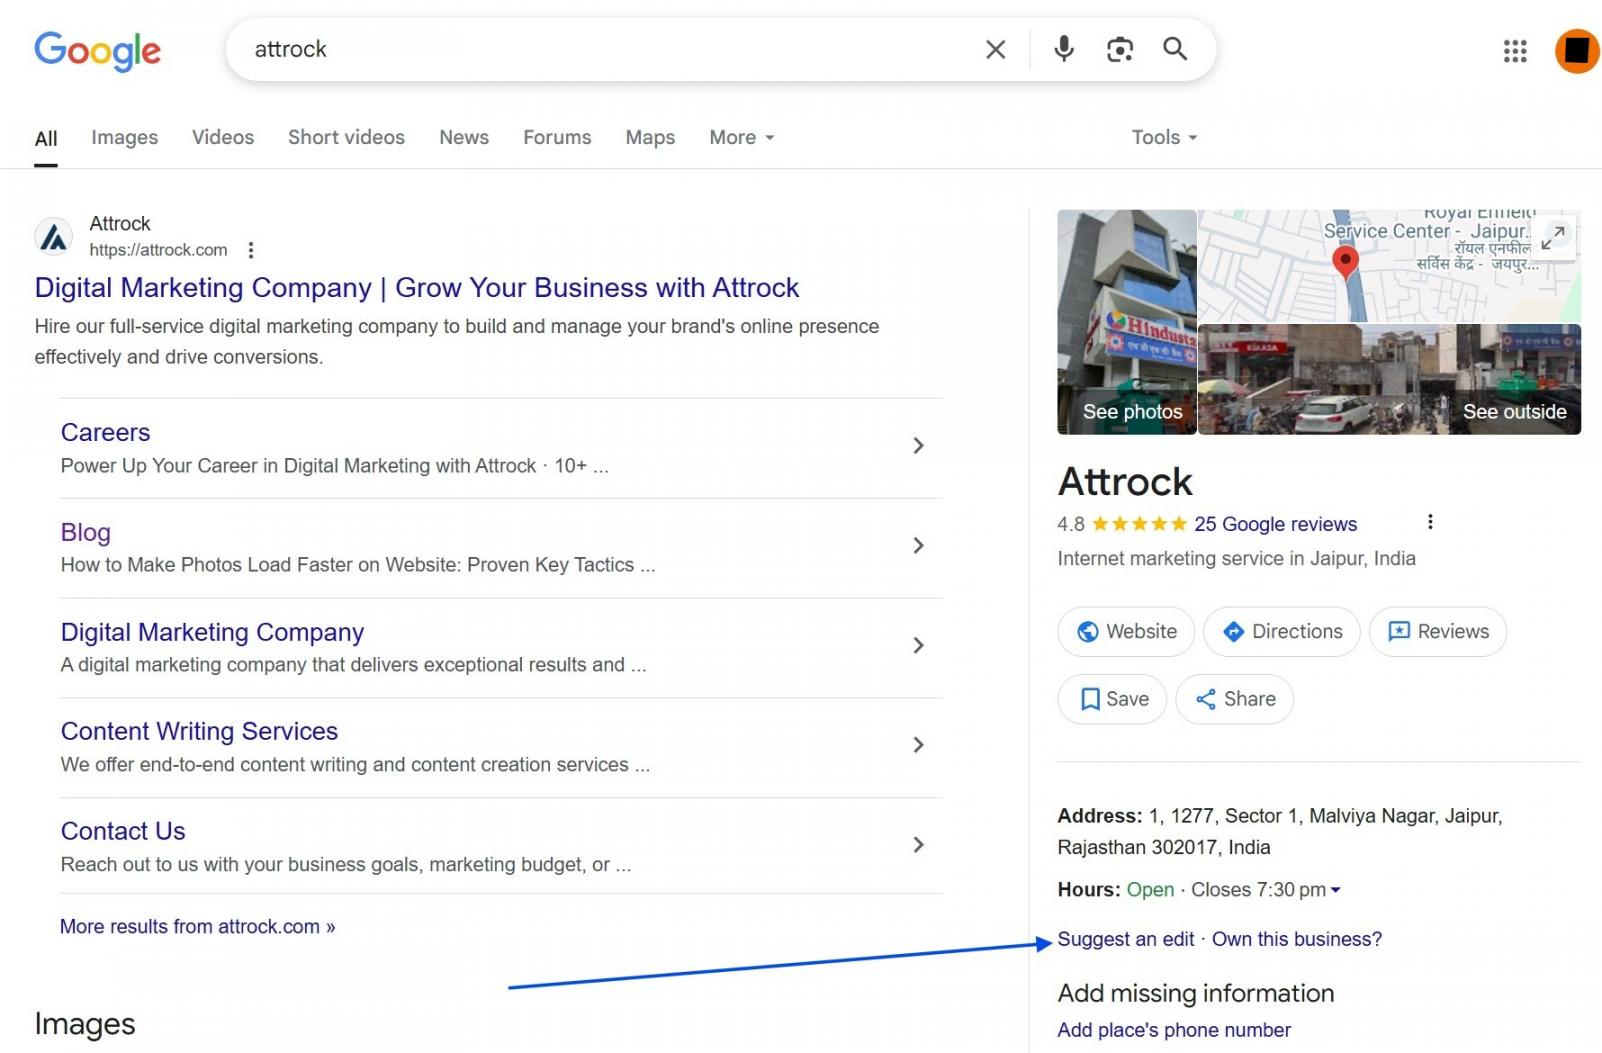
Task: Start voice search with the microphone icon
Action: point(1064,49)
